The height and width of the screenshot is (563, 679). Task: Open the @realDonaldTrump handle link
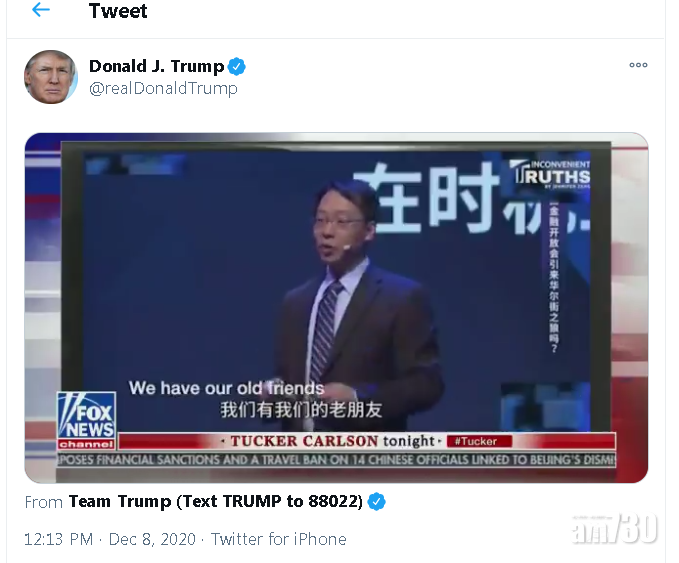(x=163, y=88)
